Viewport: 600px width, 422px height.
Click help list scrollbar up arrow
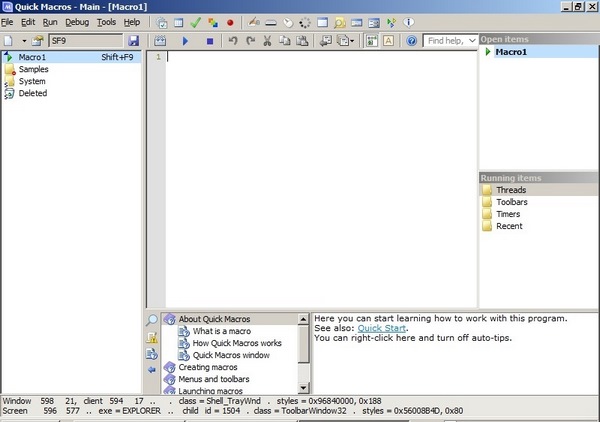[303, 319]
